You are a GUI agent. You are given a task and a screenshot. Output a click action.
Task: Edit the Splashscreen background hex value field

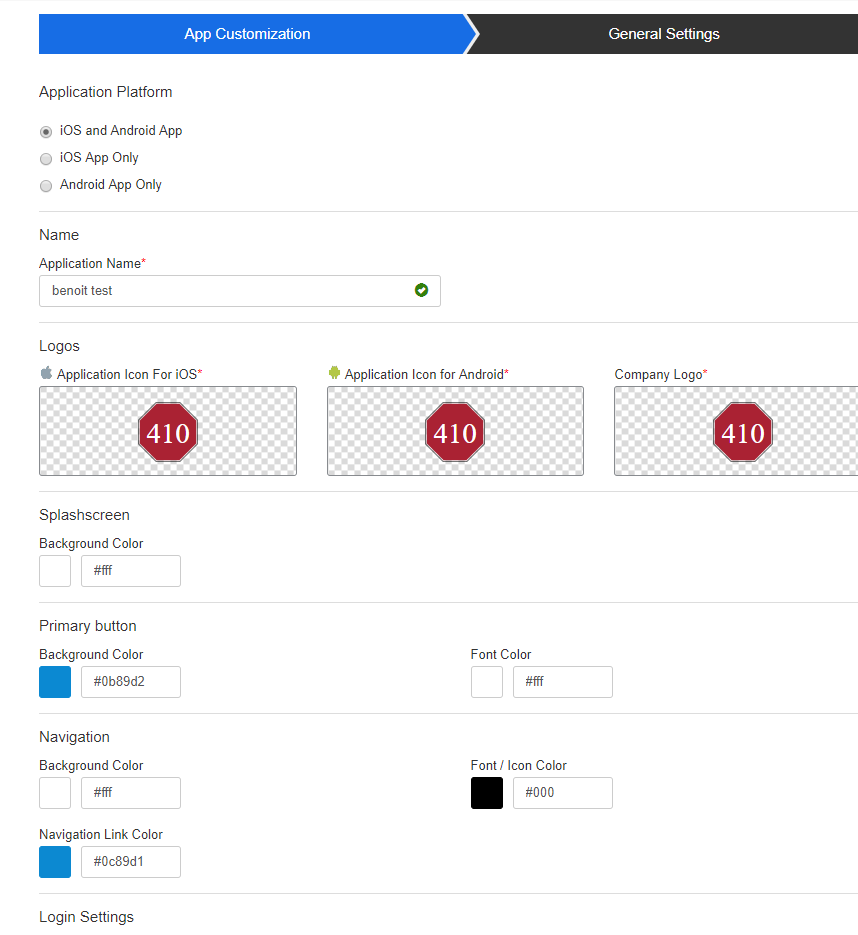pos(131,571)
